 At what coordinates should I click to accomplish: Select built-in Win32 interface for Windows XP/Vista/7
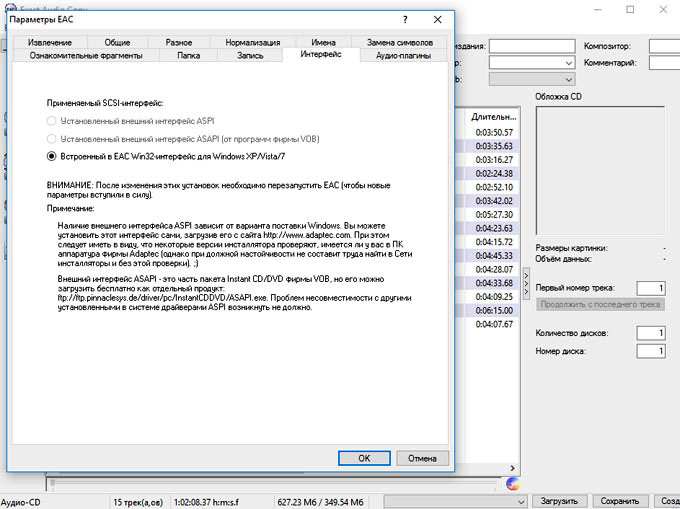[x=52, y=157]
